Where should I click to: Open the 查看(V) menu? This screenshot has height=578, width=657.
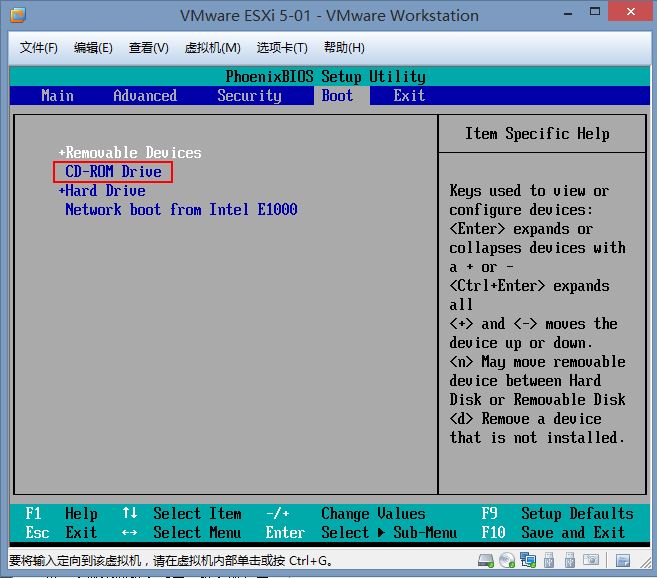(148, 48)
